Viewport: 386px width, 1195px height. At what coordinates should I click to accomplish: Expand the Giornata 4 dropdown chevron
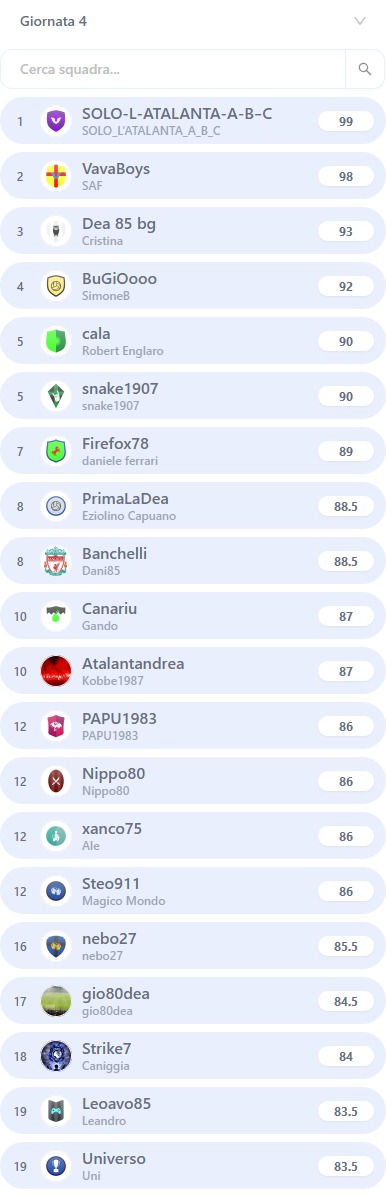point(360,21)
